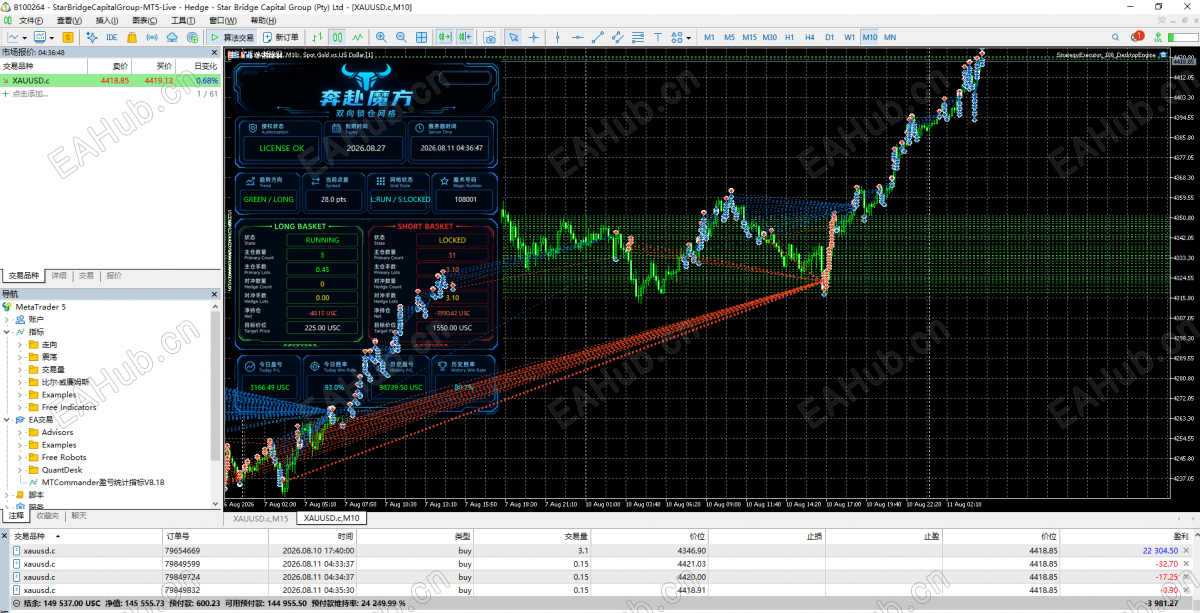Switch chart to line chart type
The image size is (1200, 613).
[x=359, y=37]
